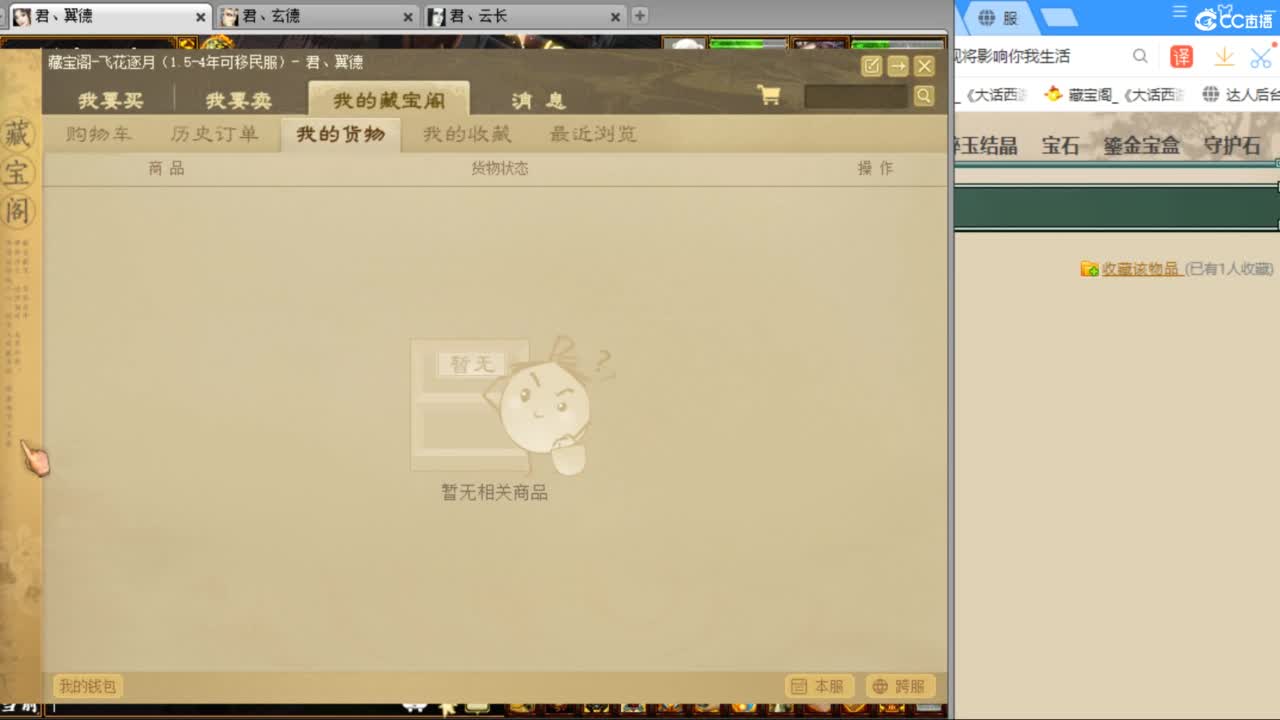The image size is (1280, 720).
Task: Select the 我的藏宝阁 tab
Action: pos(389,100)
